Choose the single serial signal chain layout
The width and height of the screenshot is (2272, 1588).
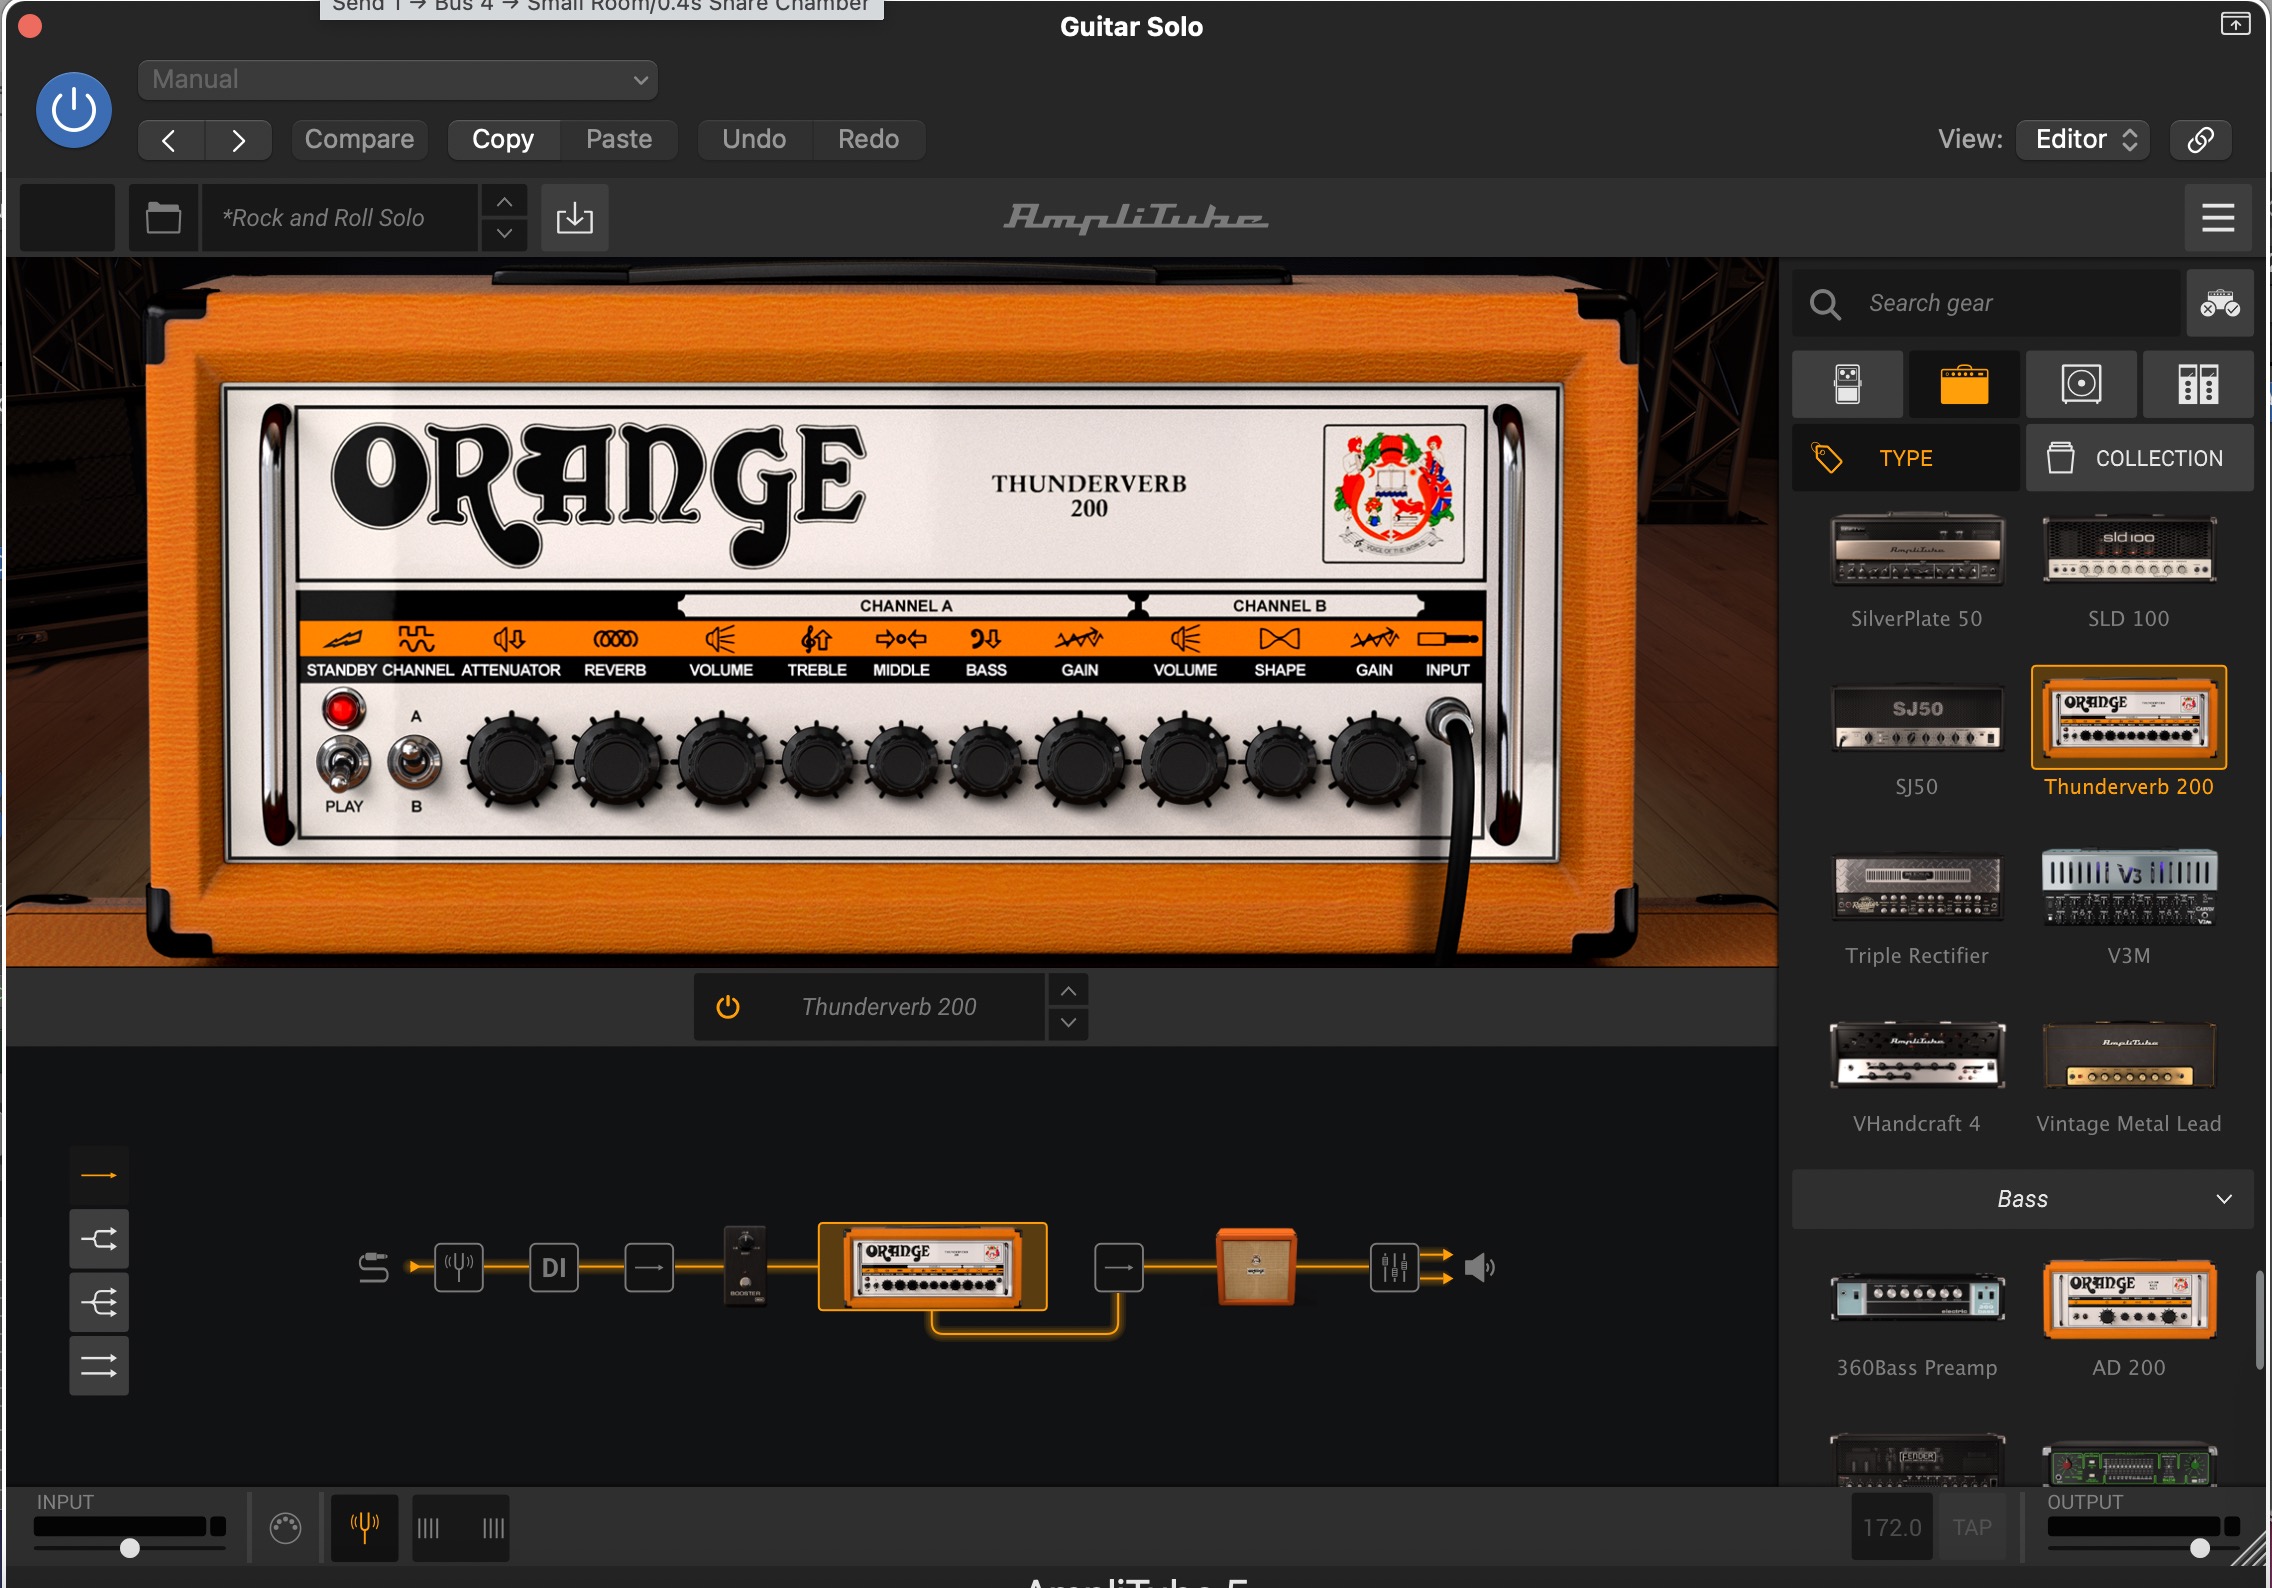(x=99, y=1175)
